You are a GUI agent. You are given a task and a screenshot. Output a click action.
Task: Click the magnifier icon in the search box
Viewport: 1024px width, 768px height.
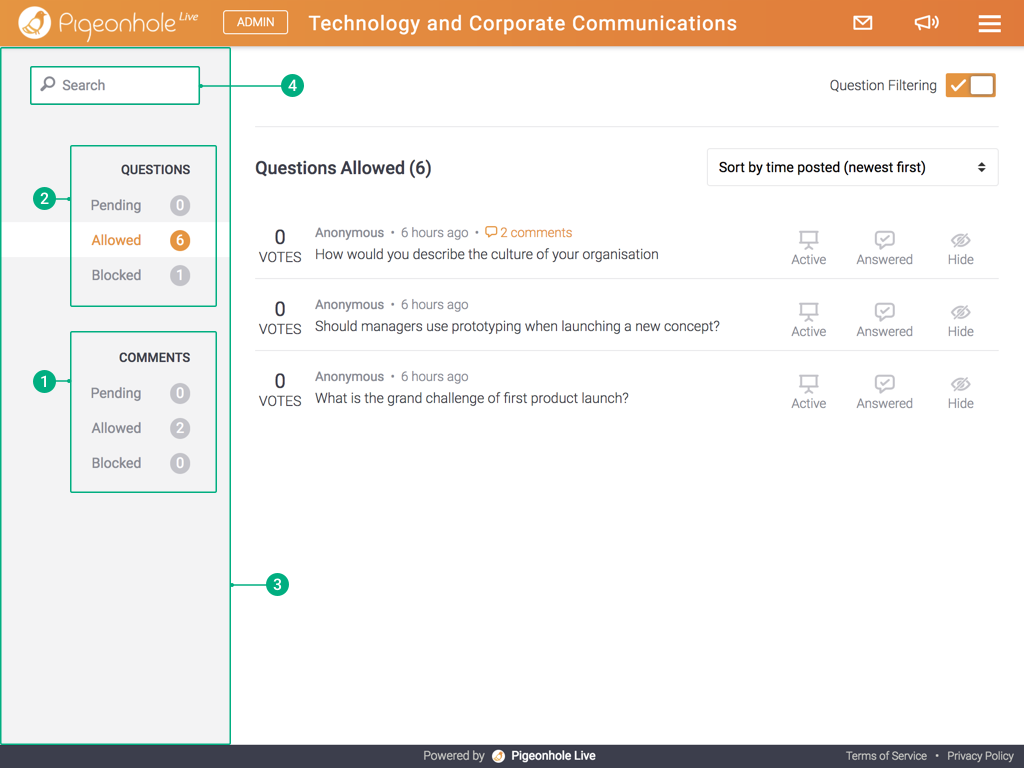[48, 85]
